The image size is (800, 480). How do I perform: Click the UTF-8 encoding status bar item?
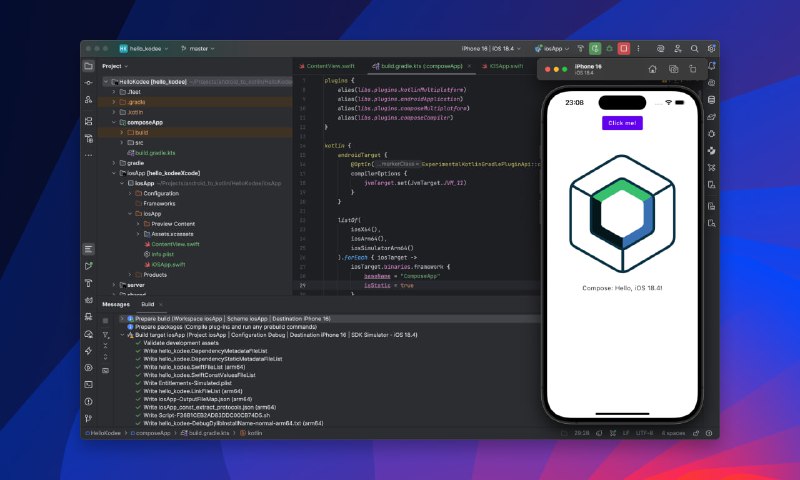pos(644,433)
